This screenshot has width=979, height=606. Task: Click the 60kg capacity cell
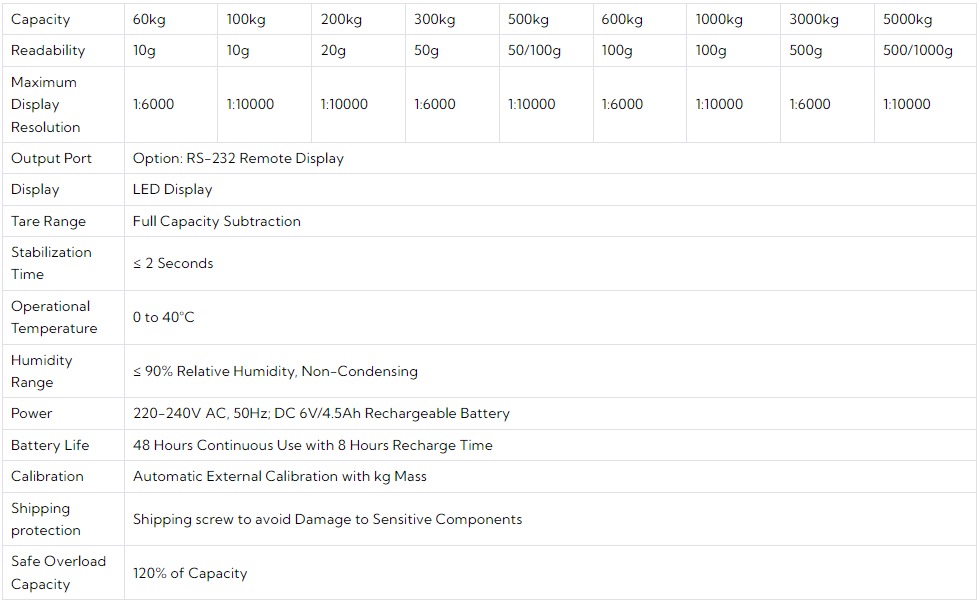149,19
